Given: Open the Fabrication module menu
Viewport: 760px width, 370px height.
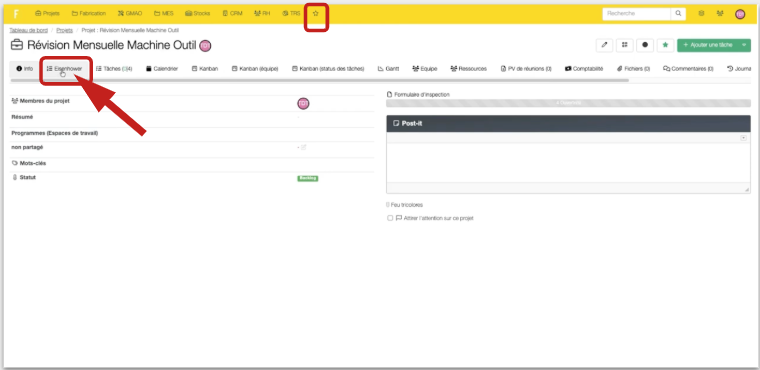Looking at the screenshot, I should click(x=89, y=14).
